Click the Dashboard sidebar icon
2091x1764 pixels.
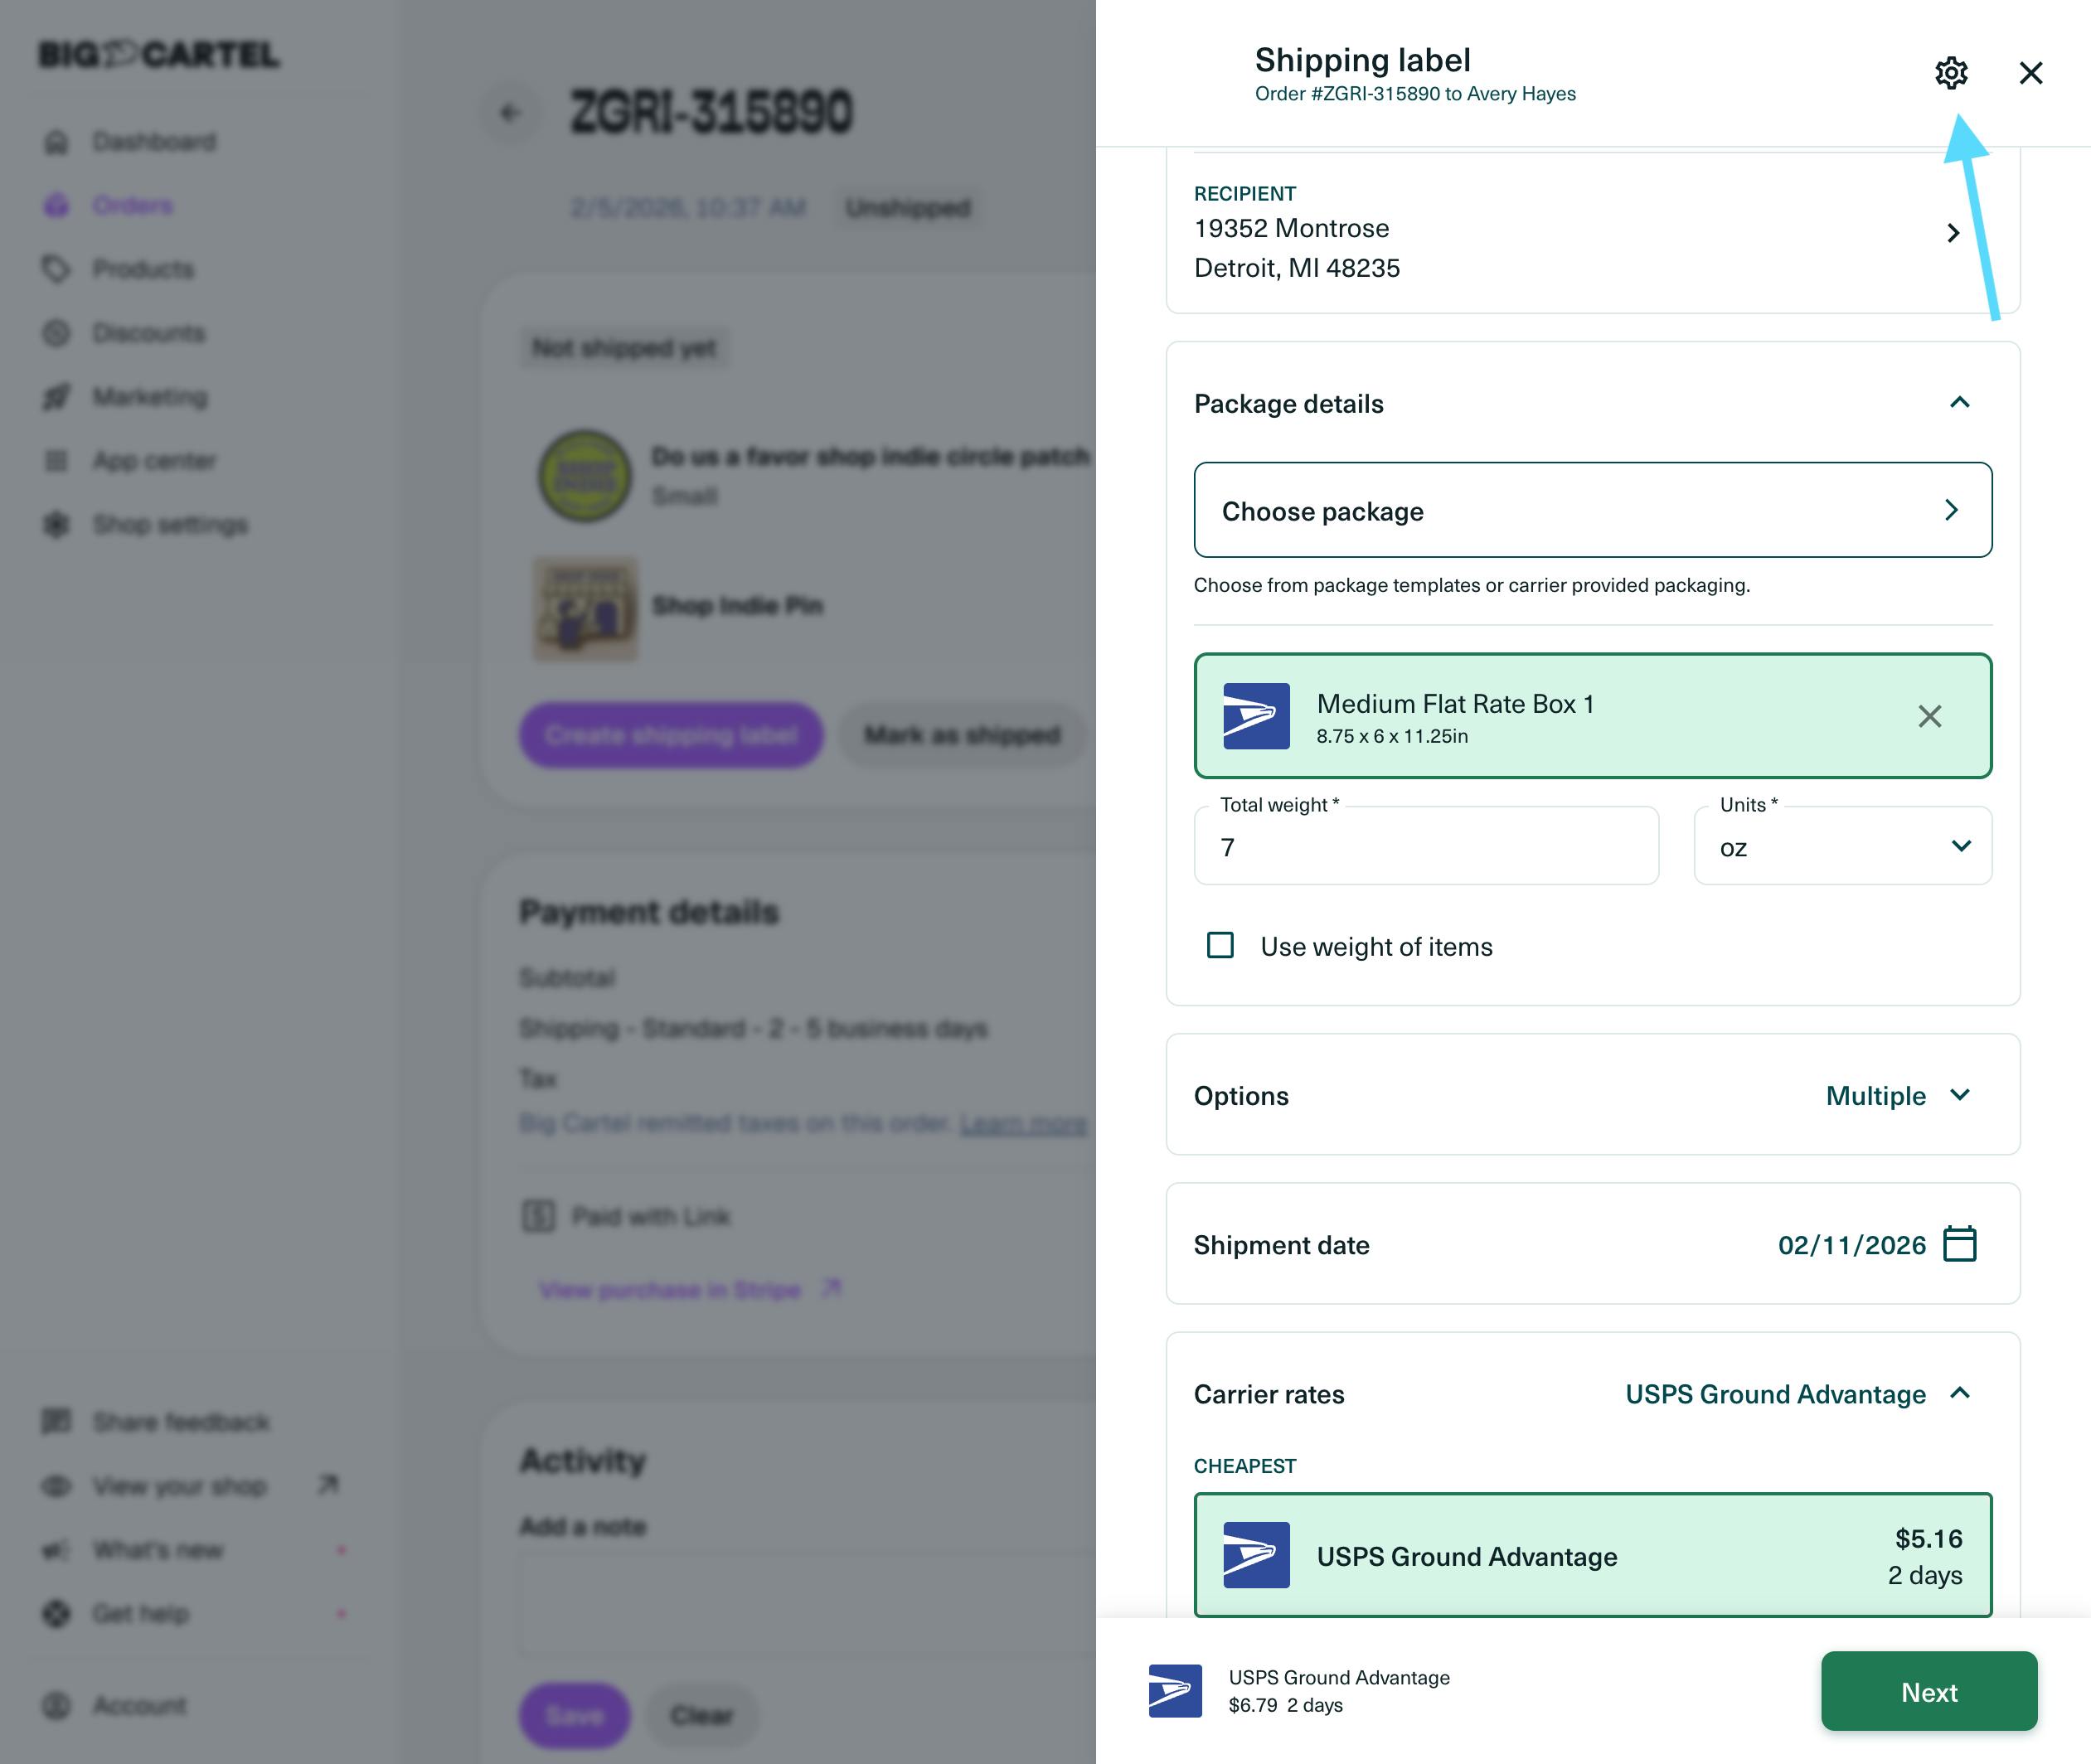pos(57,142)
